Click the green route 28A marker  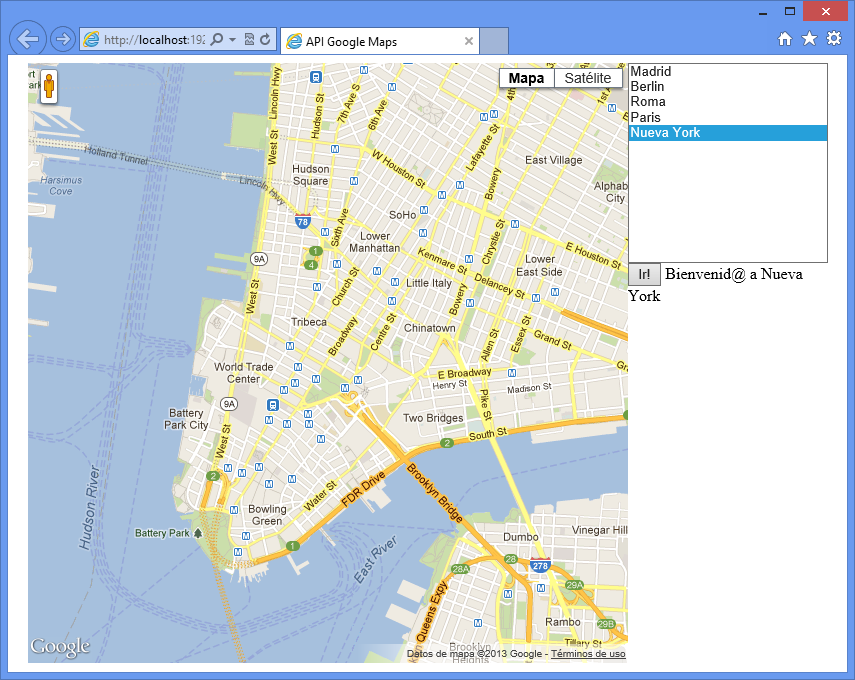click(461, 569)
